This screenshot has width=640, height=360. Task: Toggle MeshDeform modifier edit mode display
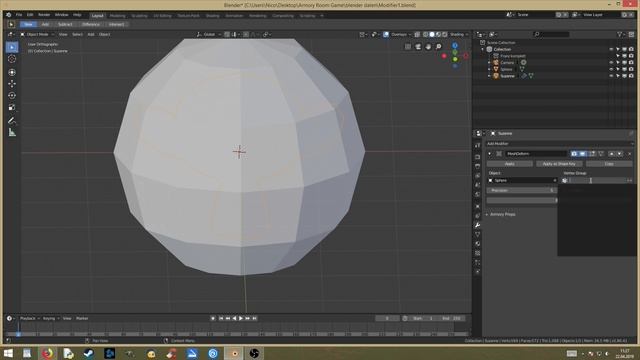[591, 154]
